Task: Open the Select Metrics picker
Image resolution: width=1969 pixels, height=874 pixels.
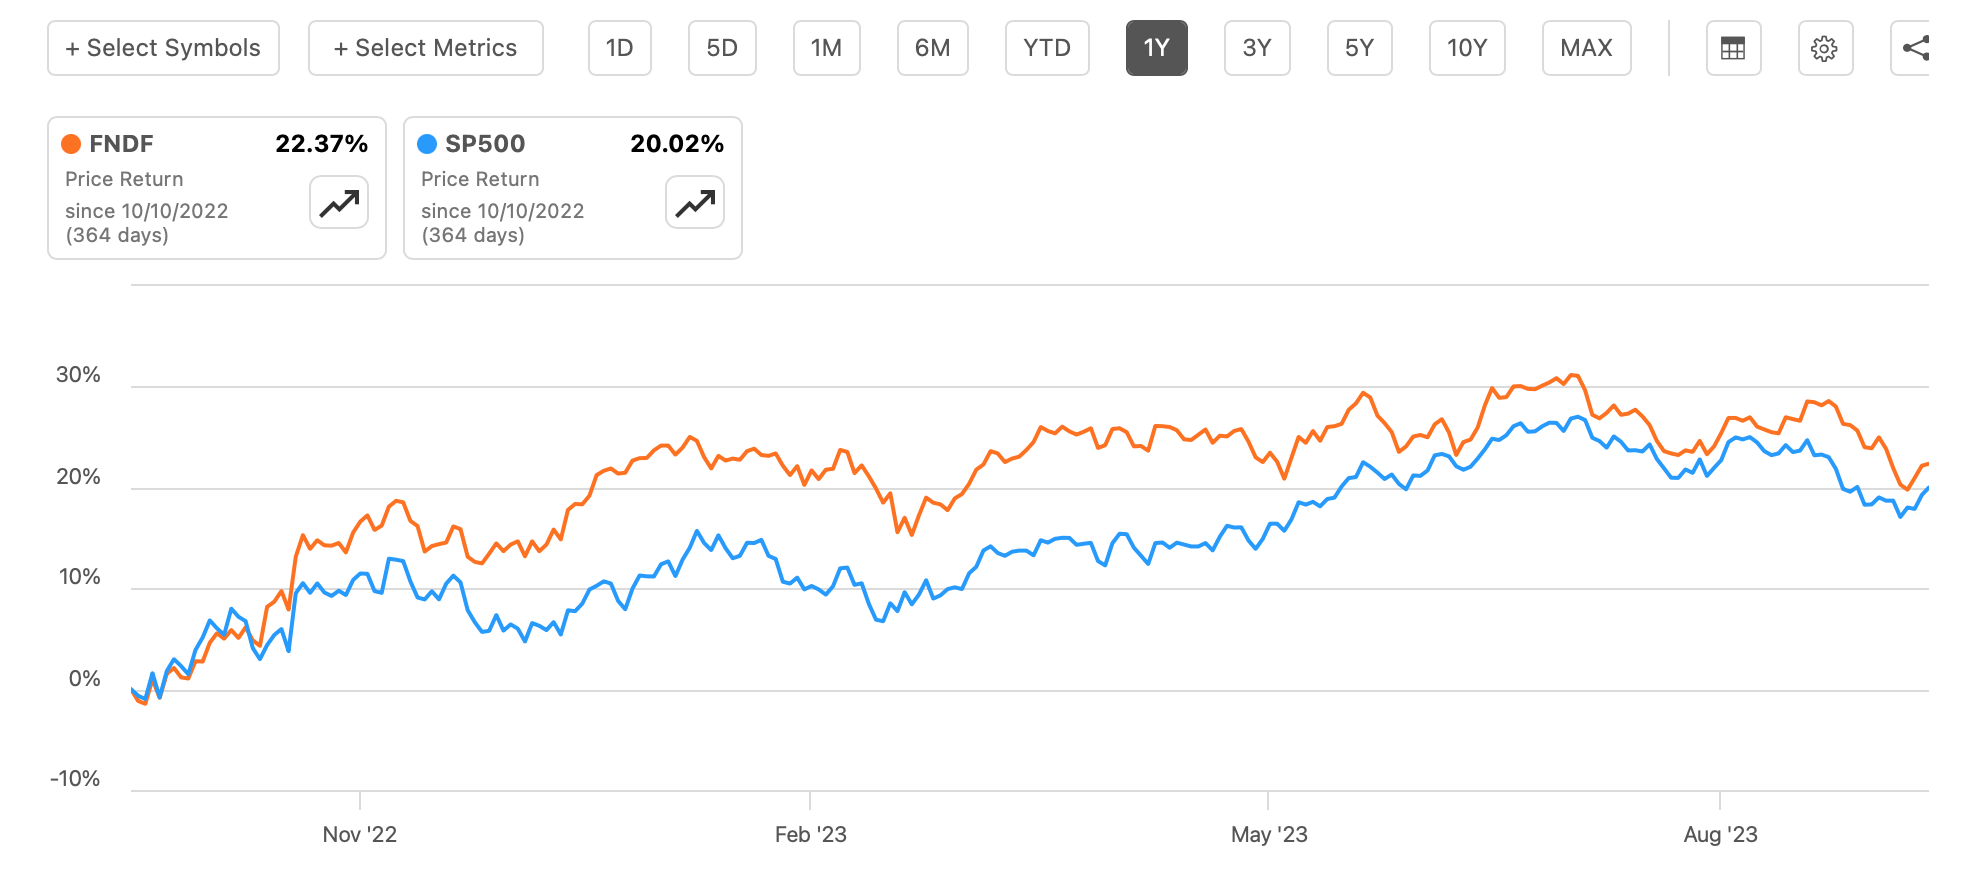Action: (425, 47)
